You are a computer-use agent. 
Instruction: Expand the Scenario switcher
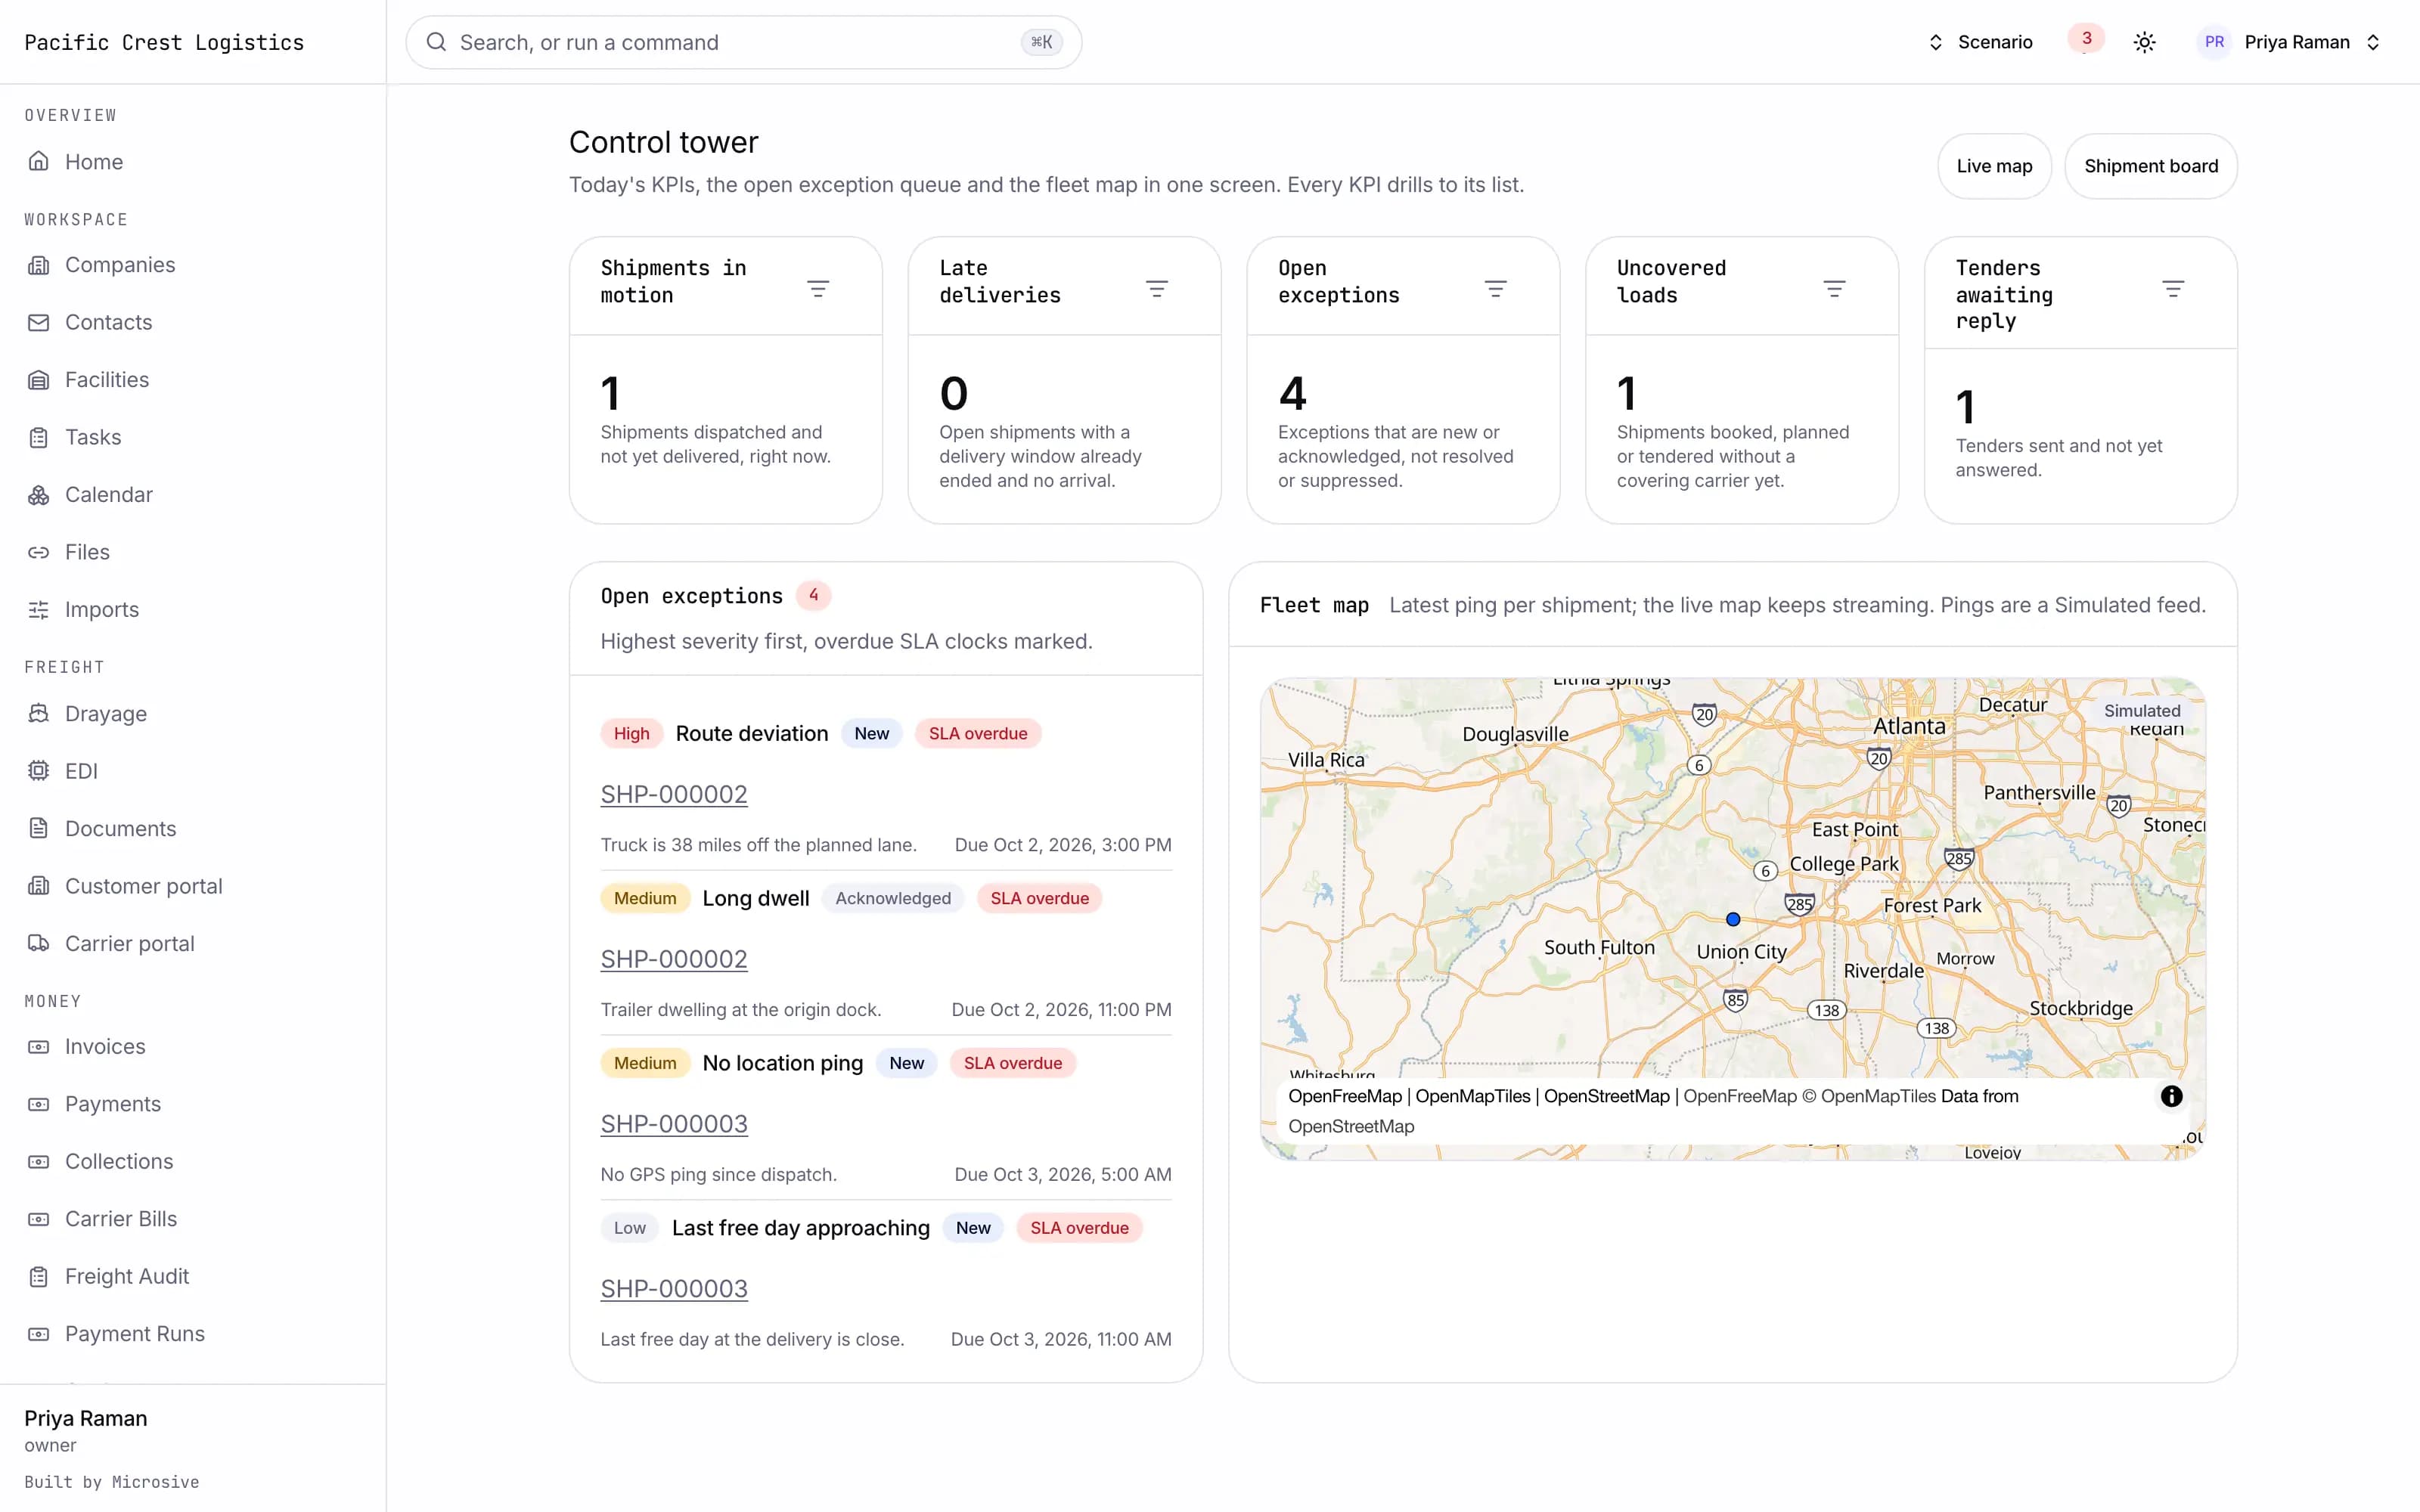click(1980, 42)
